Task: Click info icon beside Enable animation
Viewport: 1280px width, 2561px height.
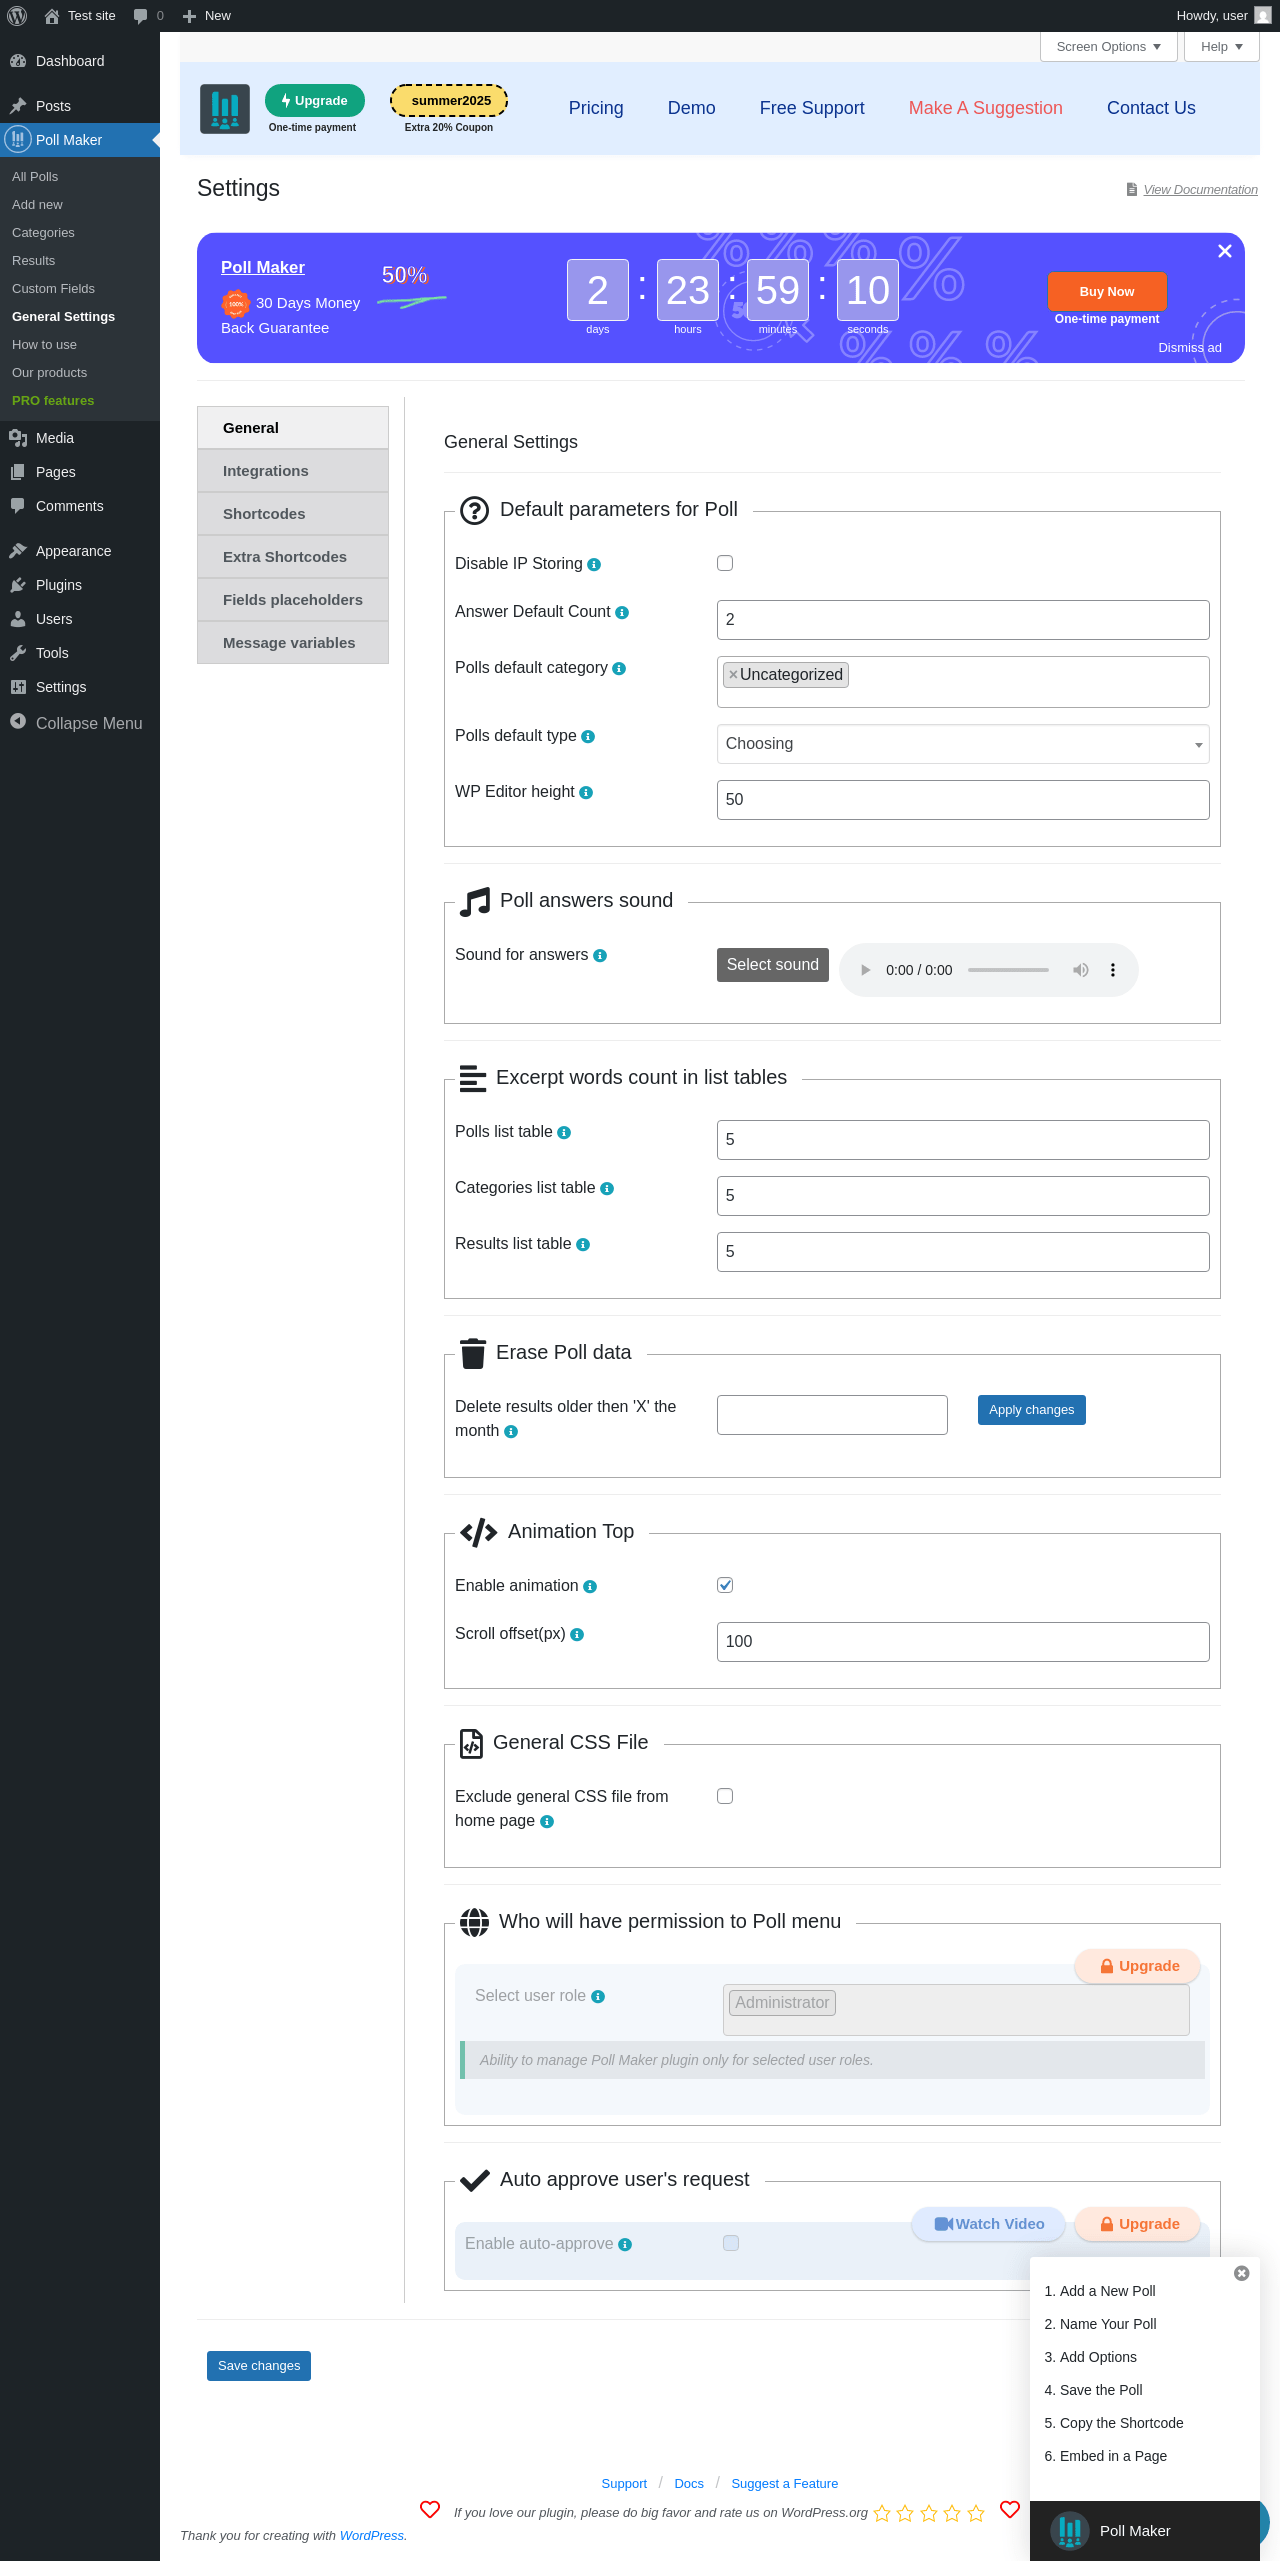Action: point(590,1587)
